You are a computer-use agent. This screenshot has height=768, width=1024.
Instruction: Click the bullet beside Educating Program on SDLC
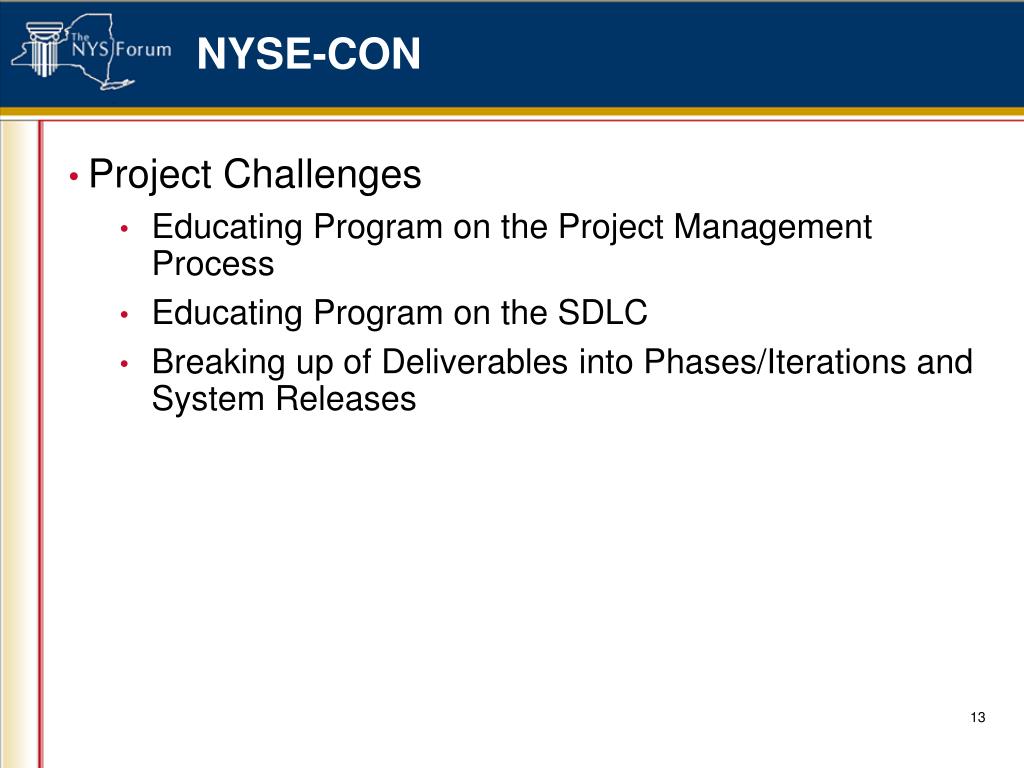pyautogui.click(x=124, y=315)
